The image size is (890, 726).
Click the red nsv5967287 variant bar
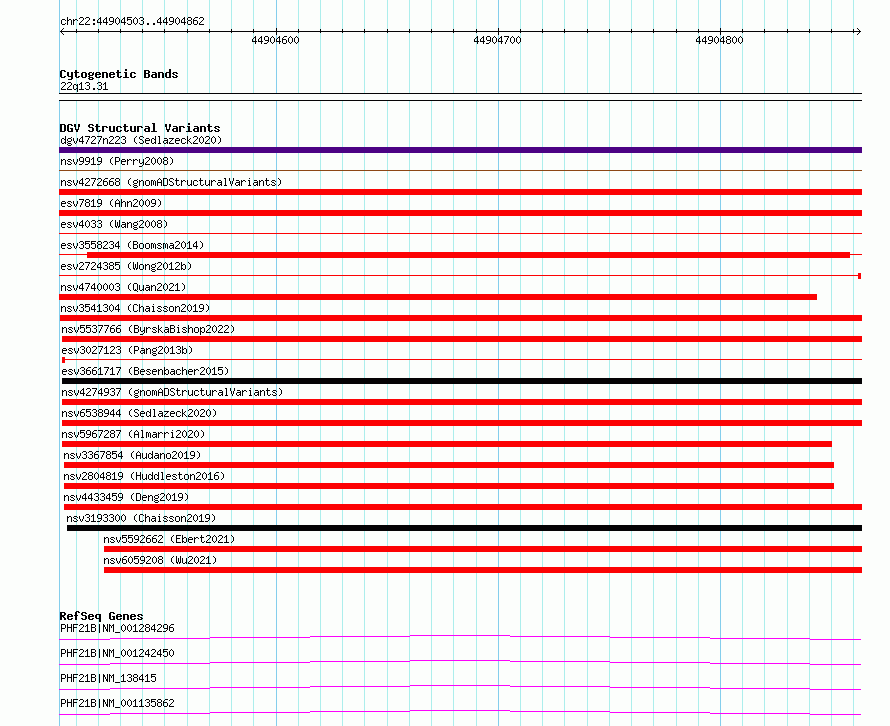pyautogui.click(x=447, y=444)
